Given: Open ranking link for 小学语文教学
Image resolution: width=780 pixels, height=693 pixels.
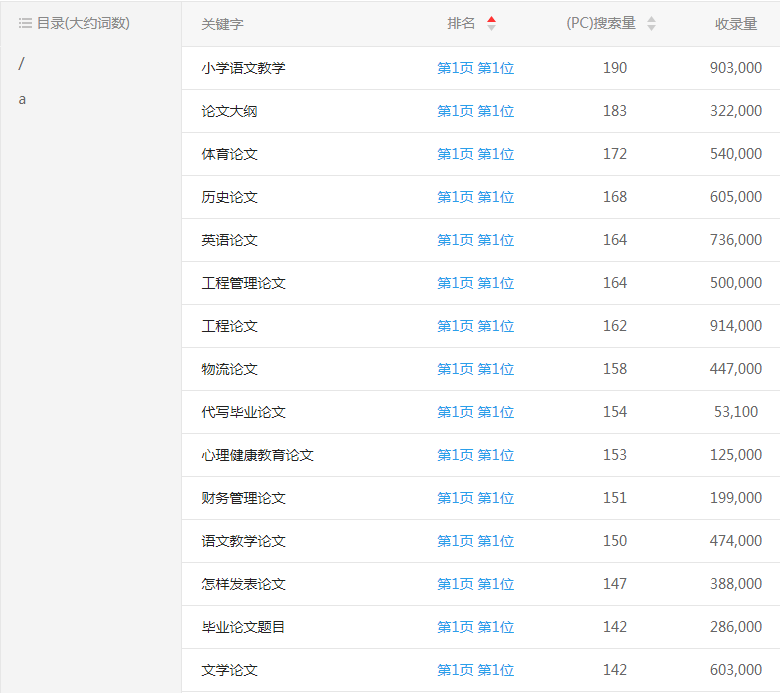Looking at the screenshot, I should pos(475,68).
